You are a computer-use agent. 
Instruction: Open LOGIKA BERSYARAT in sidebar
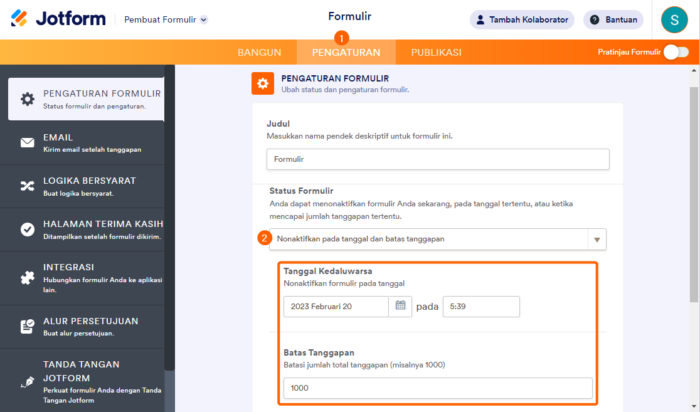pos(82,186)
